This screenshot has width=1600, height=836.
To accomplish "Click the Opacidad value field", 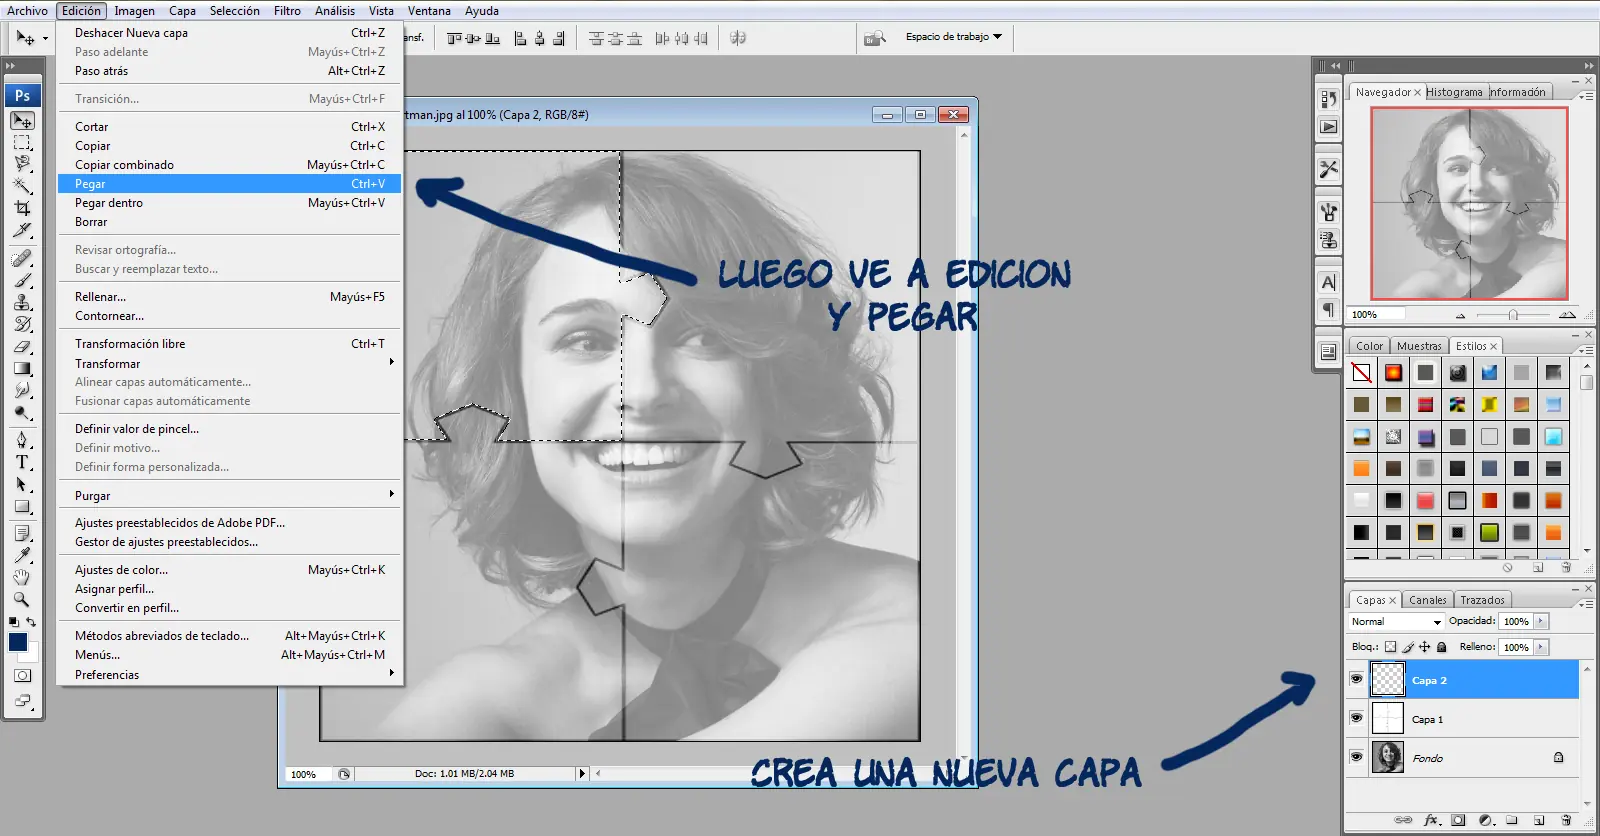I will tap(1516, 621).
